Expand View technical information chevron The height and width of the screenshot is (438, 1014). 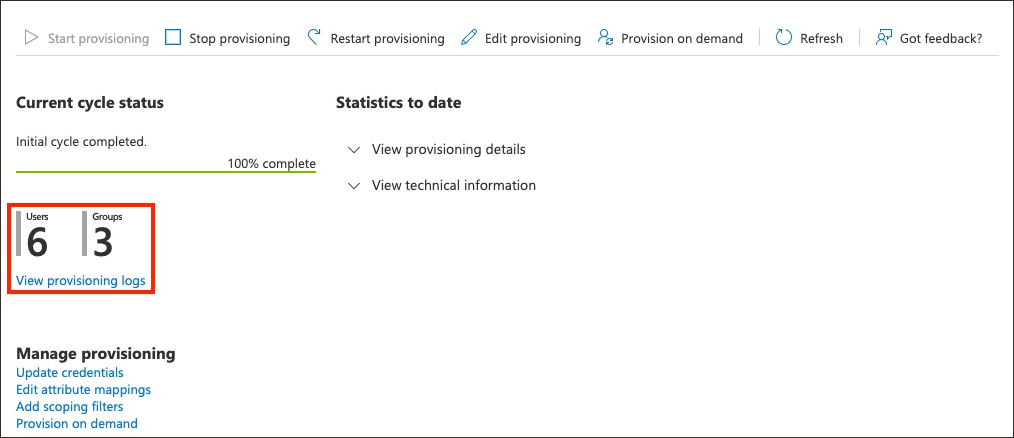coord(353,186)
